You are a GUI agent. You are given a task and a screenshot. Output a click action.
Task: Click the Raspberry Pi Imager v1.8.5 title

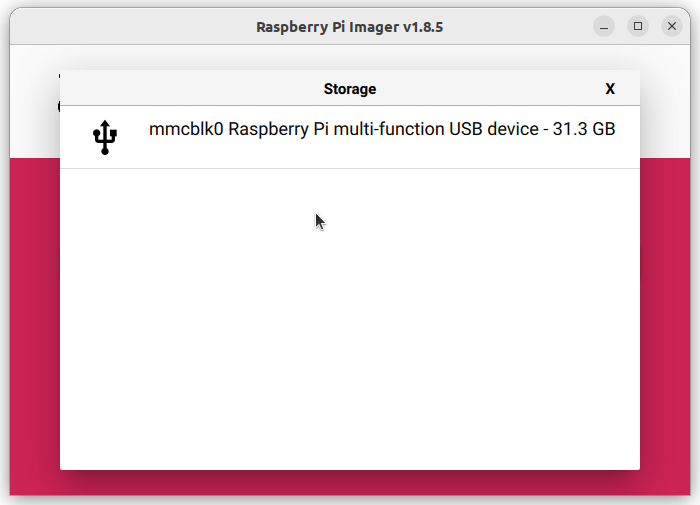pyautogui.click(x=350, y=27)
